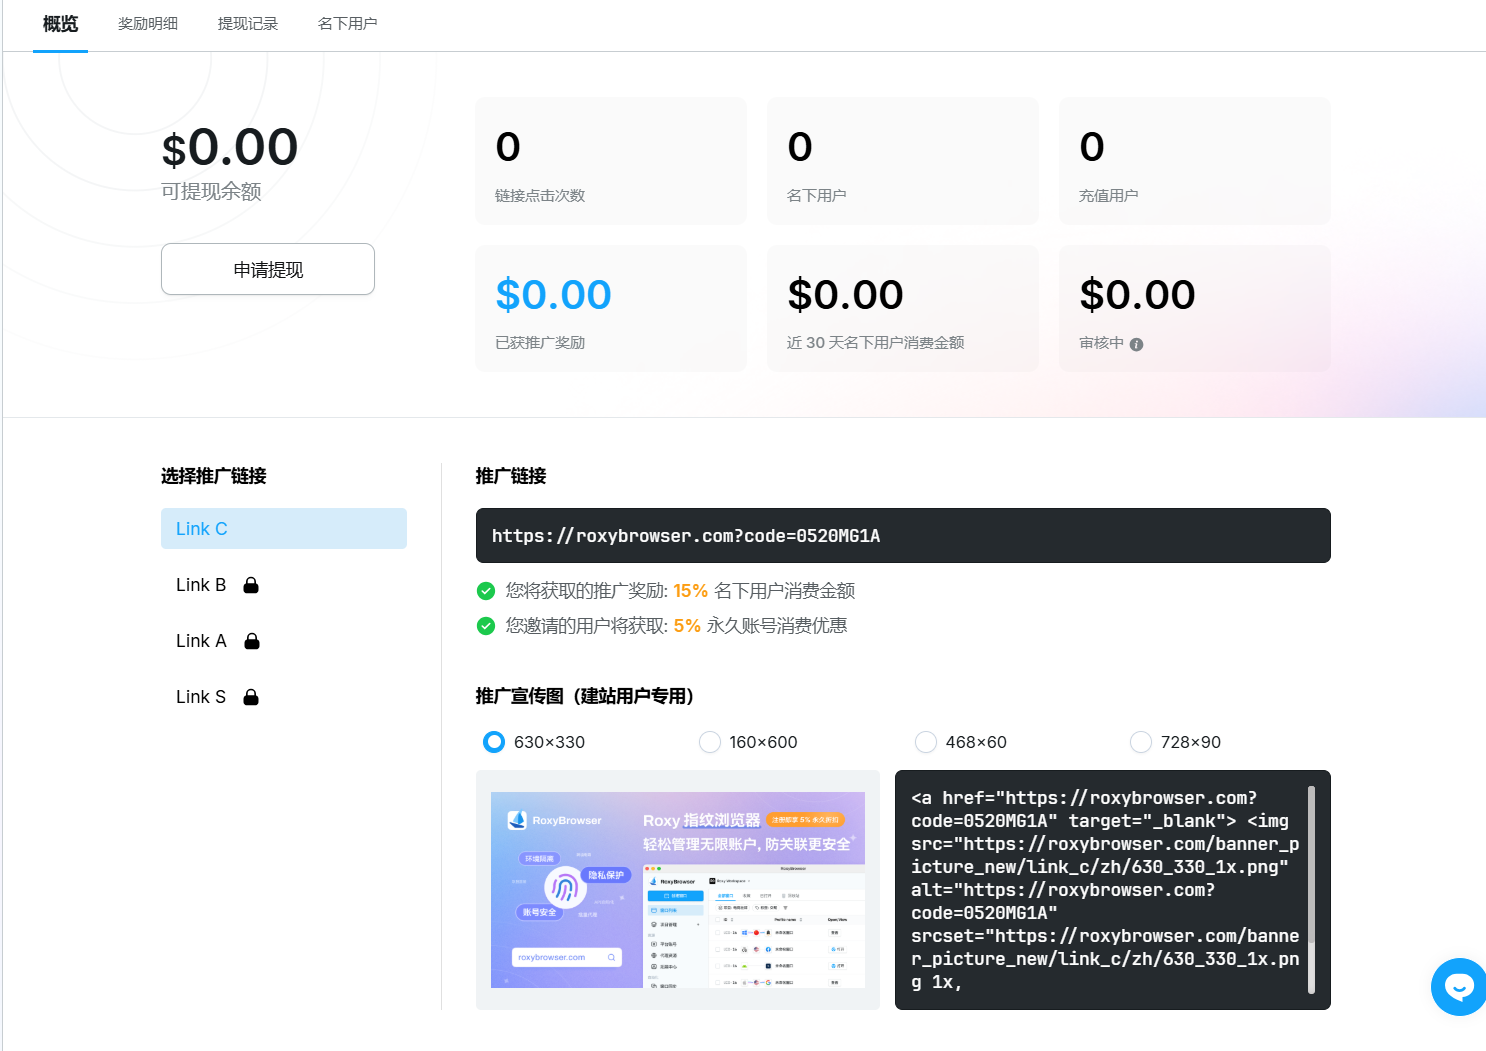Image resolution: width=1486 pixels, height=1051 pixels.
Task: Open the 提现记录 tab
Action: pyautogui.click(x=248, y=24)
